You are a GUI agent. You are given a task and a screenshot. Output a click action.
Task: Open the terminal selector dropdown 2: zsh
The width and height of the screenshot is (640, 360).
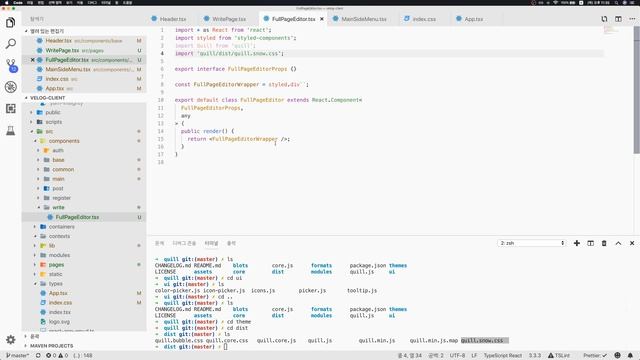pyautogui.click(x=532, y=243)
